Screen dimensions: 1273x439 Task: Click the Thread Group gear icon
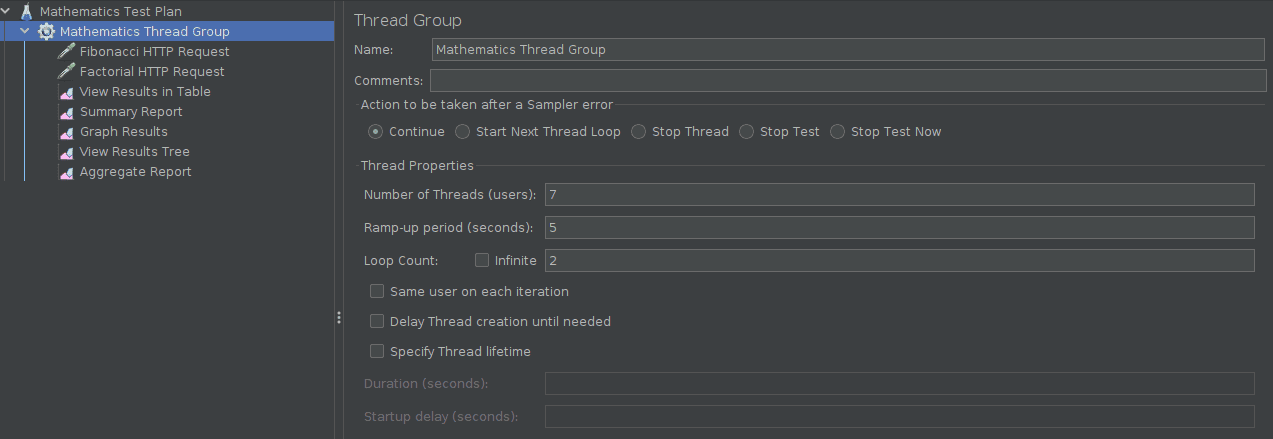46,32
